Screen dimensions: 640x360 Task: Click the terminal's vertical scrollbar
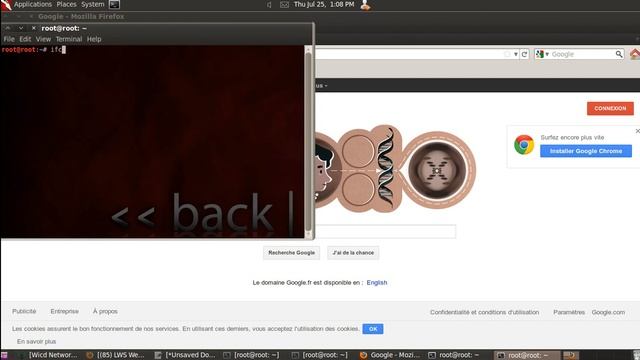pyautogui.click(x=309, y=142)
